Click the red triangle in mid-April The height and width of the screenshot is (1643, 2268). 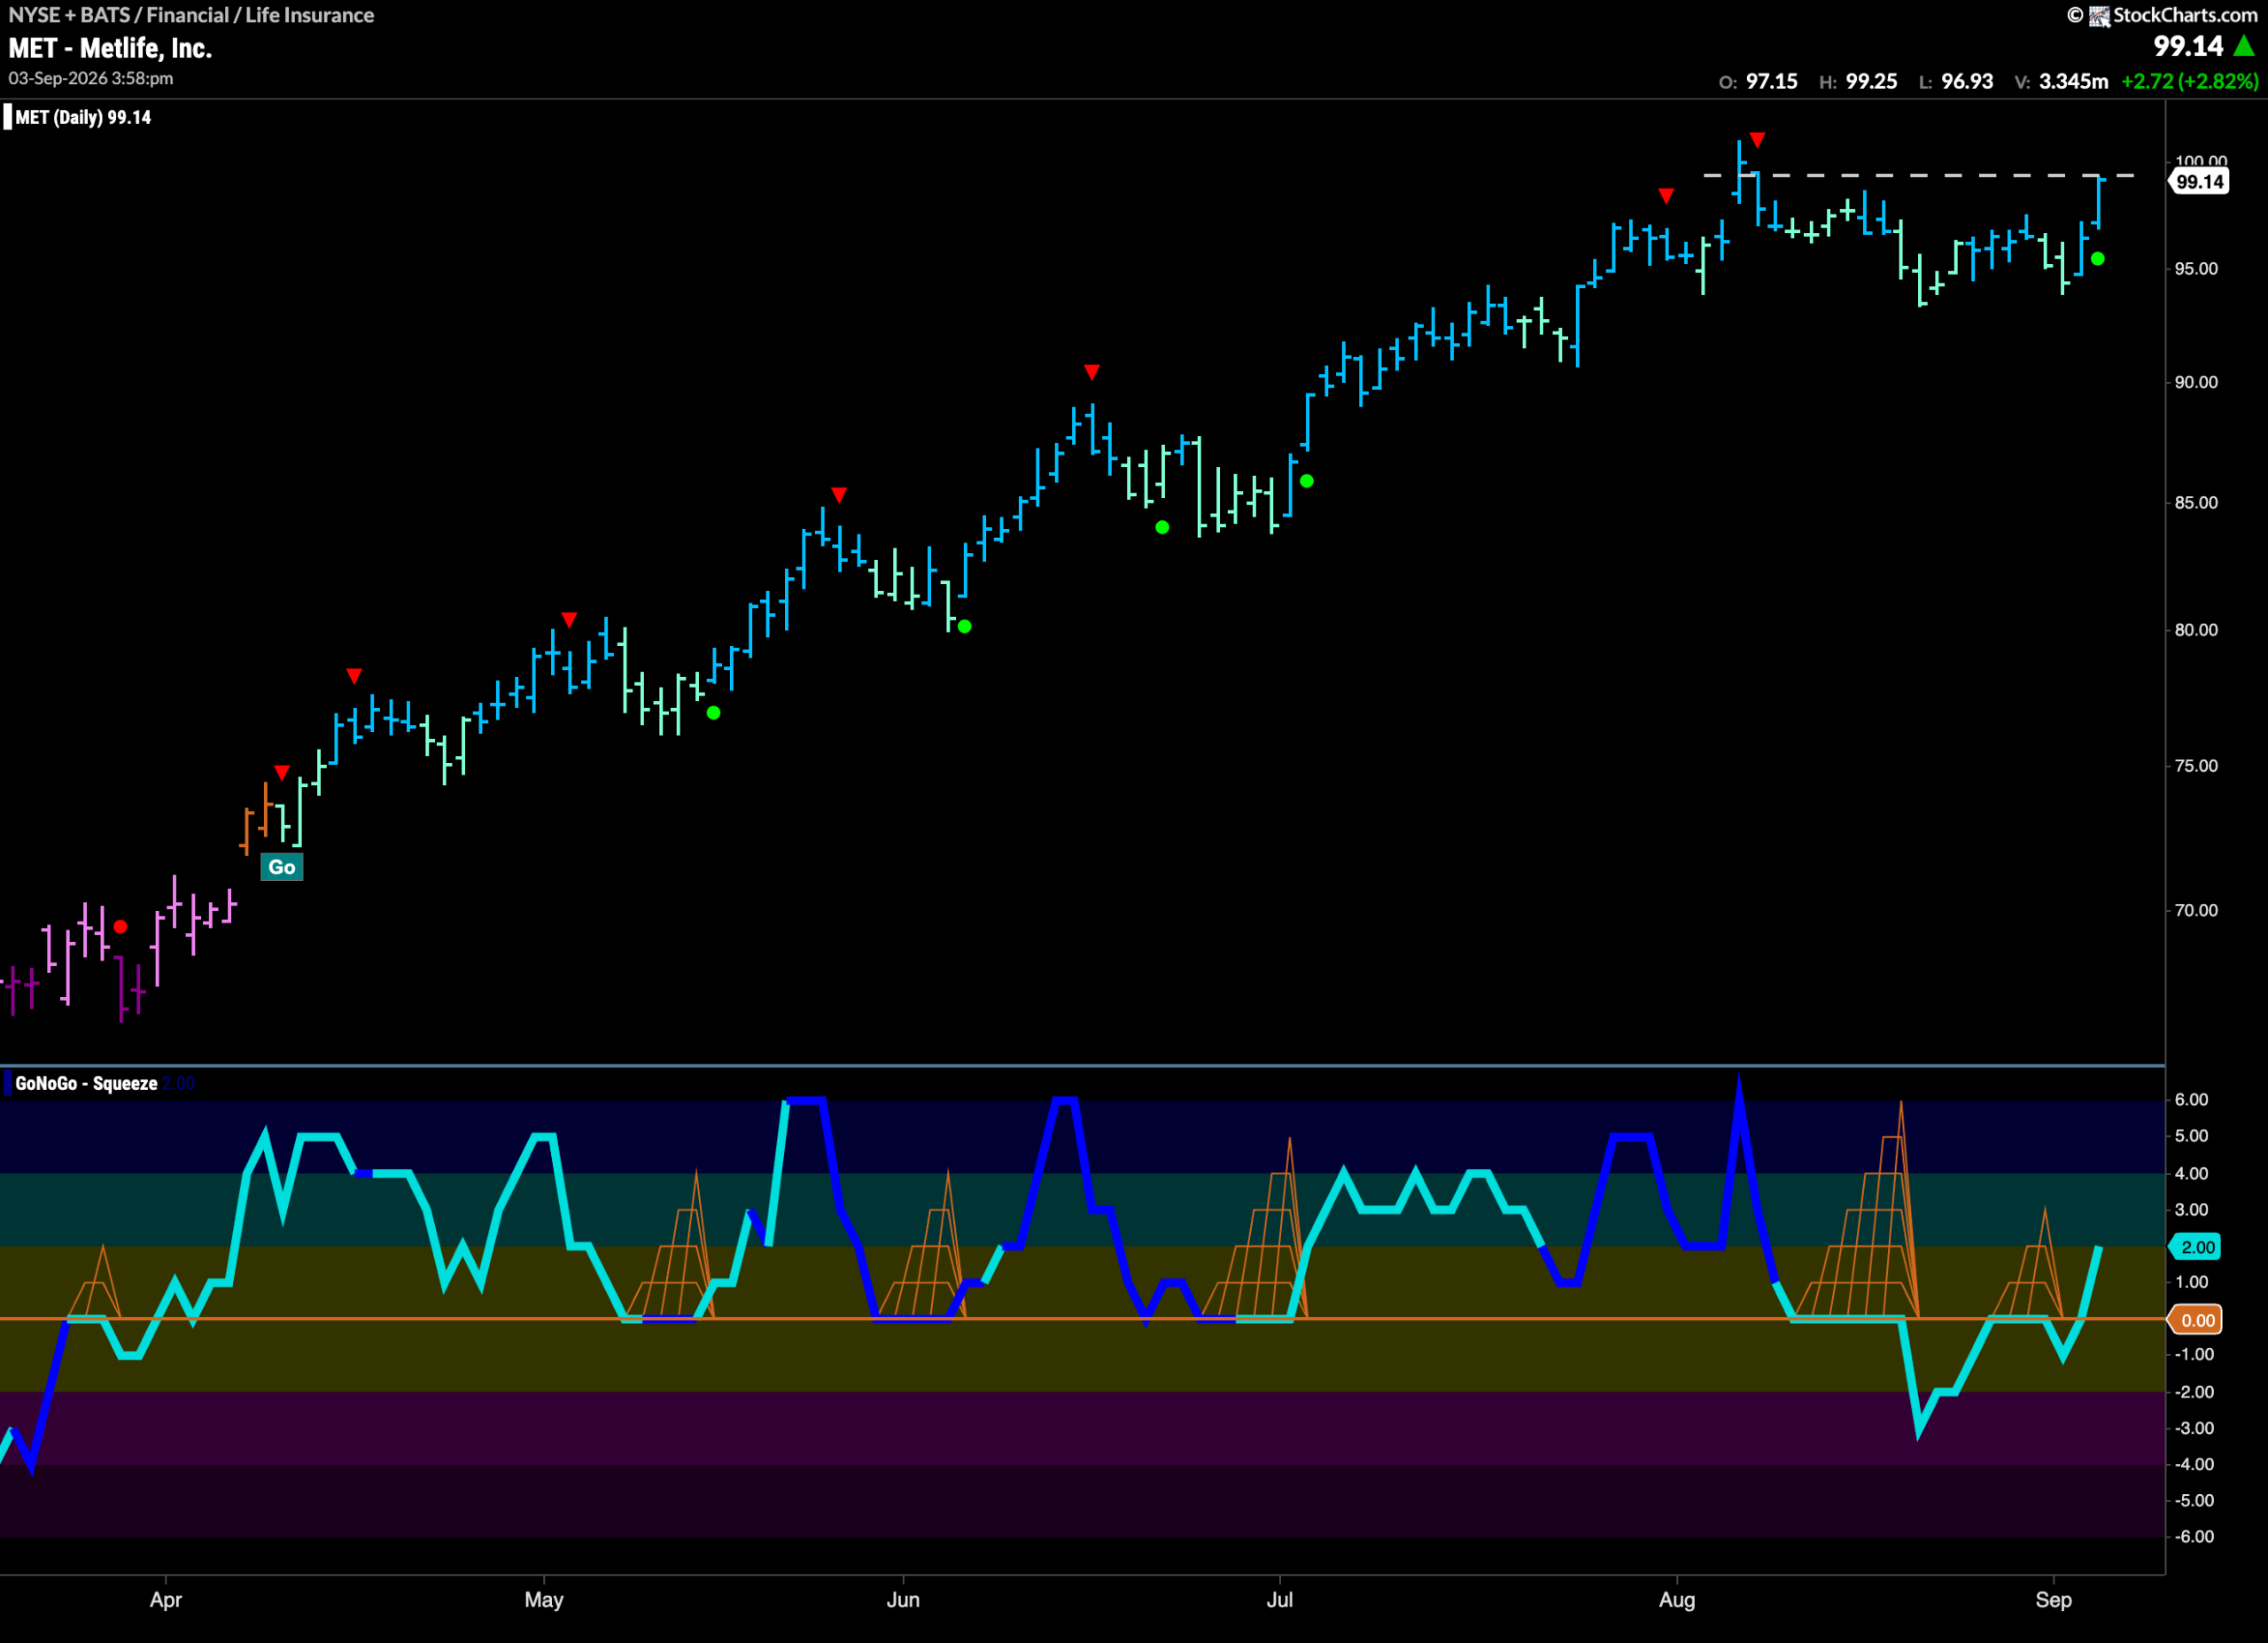[x=354, y=676]
